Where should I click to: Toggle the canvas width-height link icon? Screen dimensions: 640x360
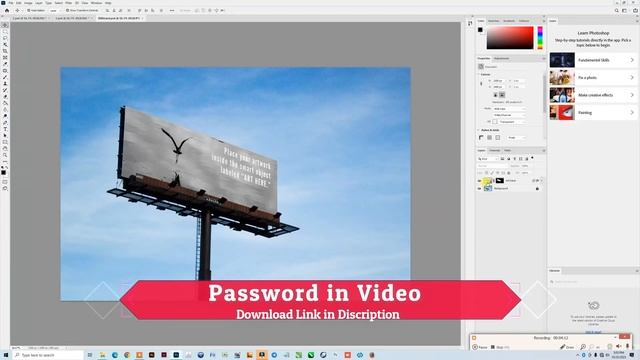point(481,84)
